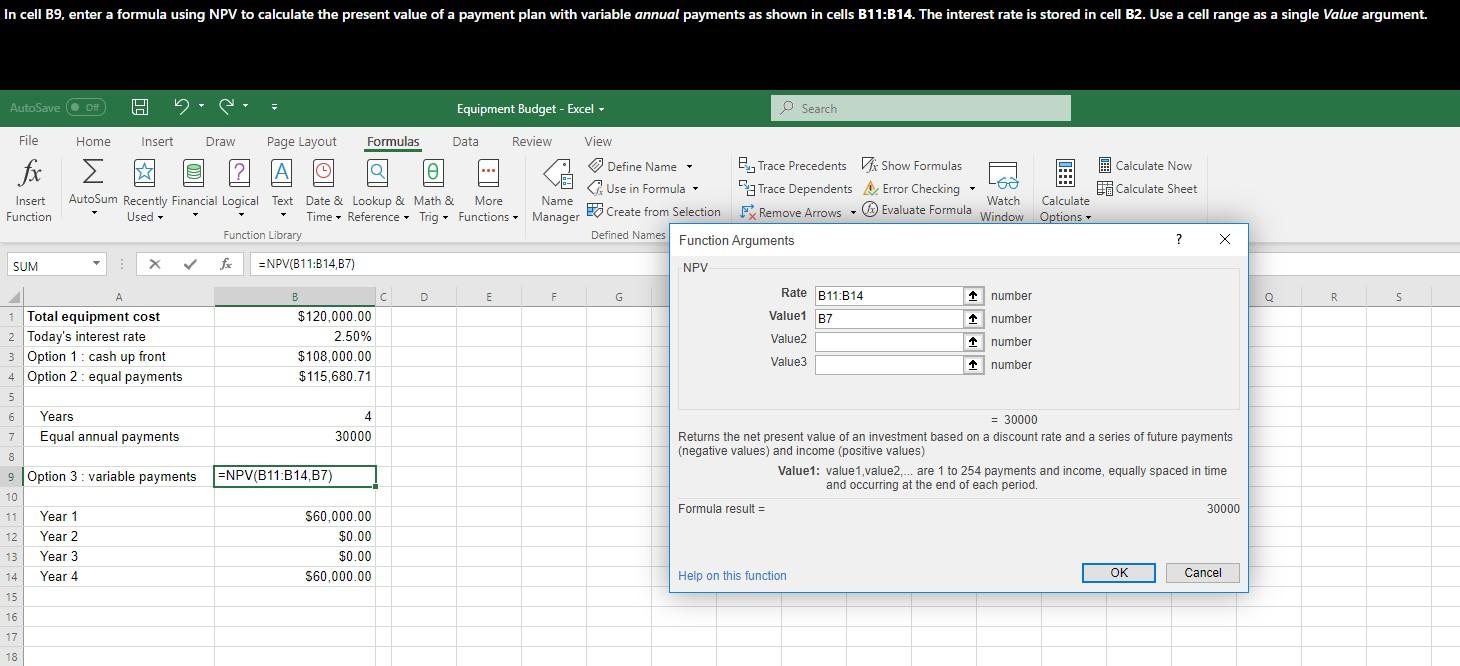Viewport: 1460px width, 666px height.
Task: Toggle the AutoSave switch
Action: pyautogui.click(x=85, y=108)
